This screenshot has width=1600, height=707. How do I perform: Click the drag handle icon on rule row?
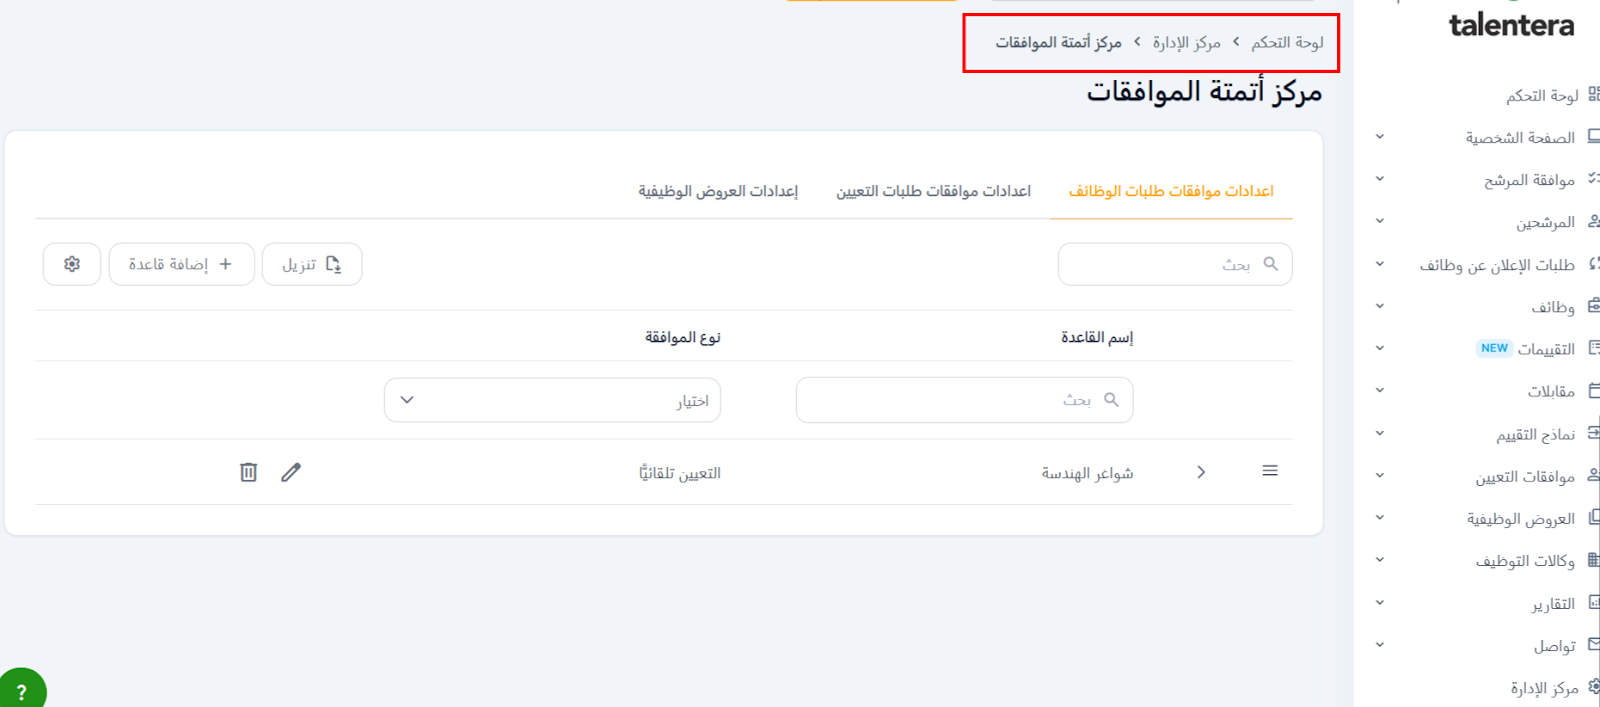[x=1270, y=471]
